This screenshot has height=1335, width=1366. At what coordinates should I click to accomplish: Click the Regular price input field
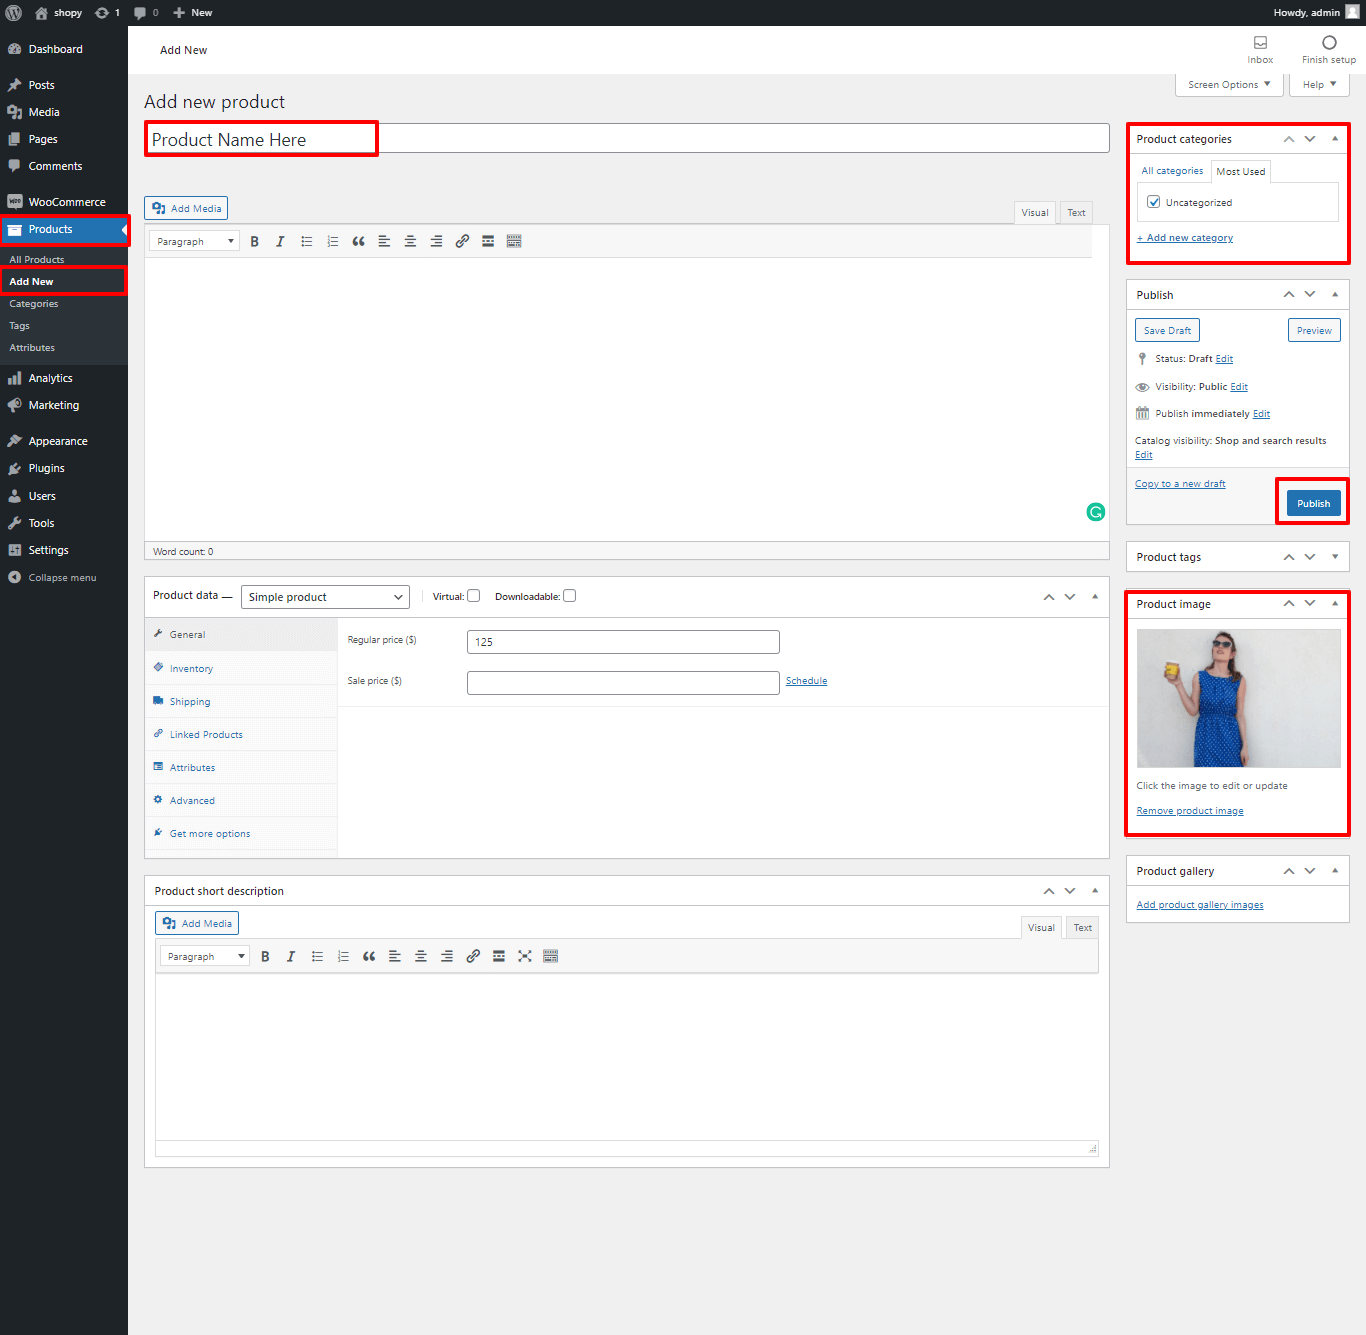623,642
